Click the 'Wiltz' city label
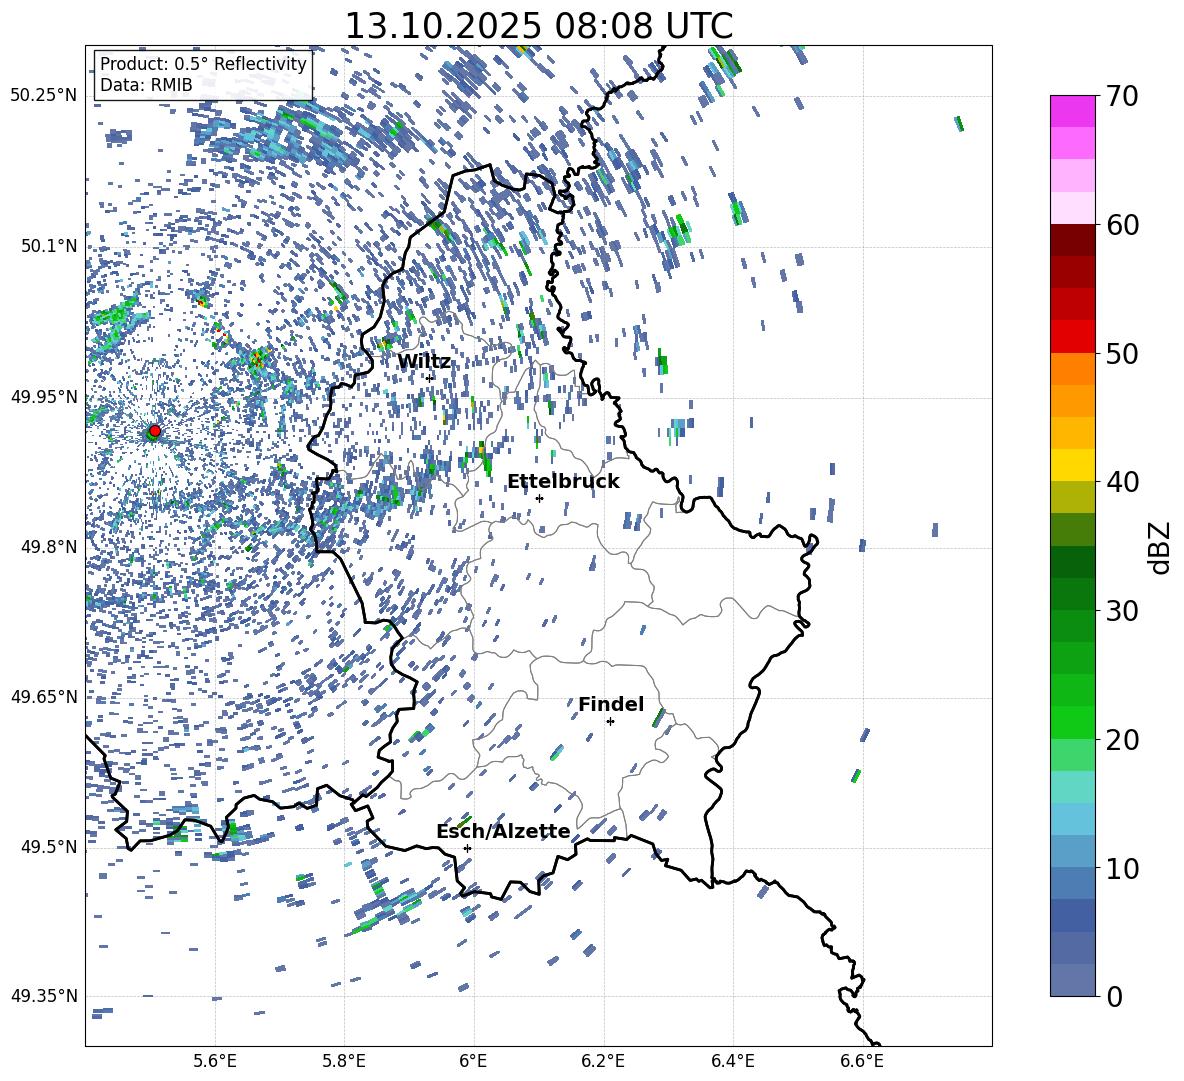 pyautogui.click(x=424, y=362)
